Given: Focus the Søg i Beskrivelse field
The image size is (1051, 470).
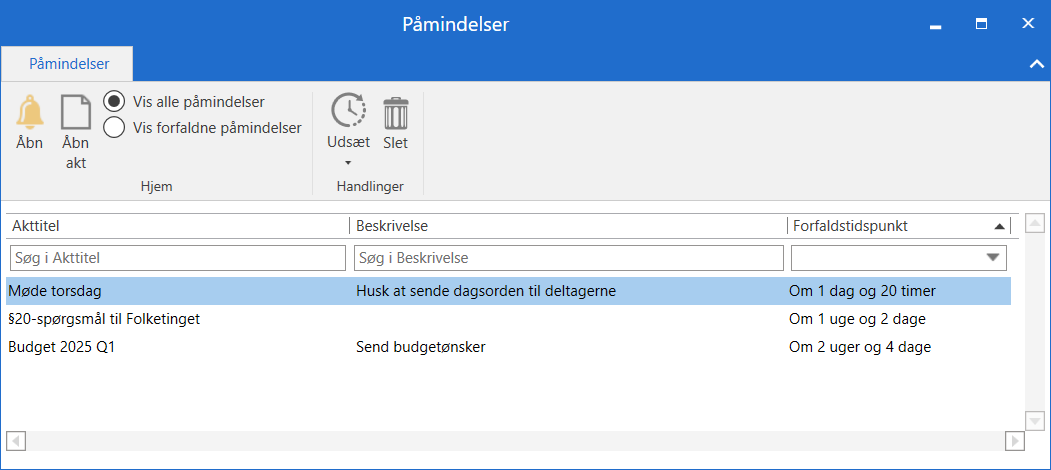Looking at the screenshot, I should [x=568, y=258].
